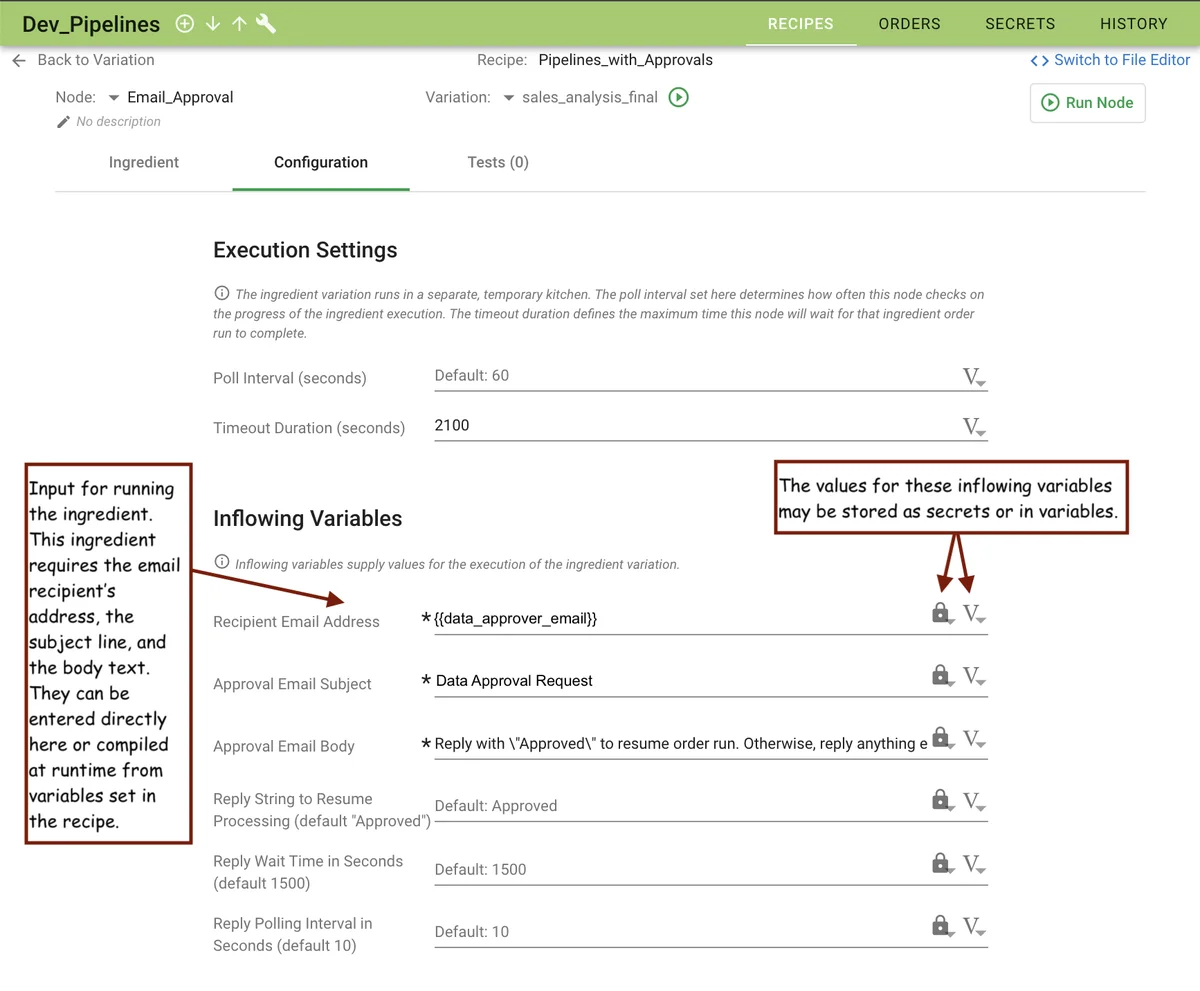
Task: Click Switch to File Editor link
Action: point(1111,60)
